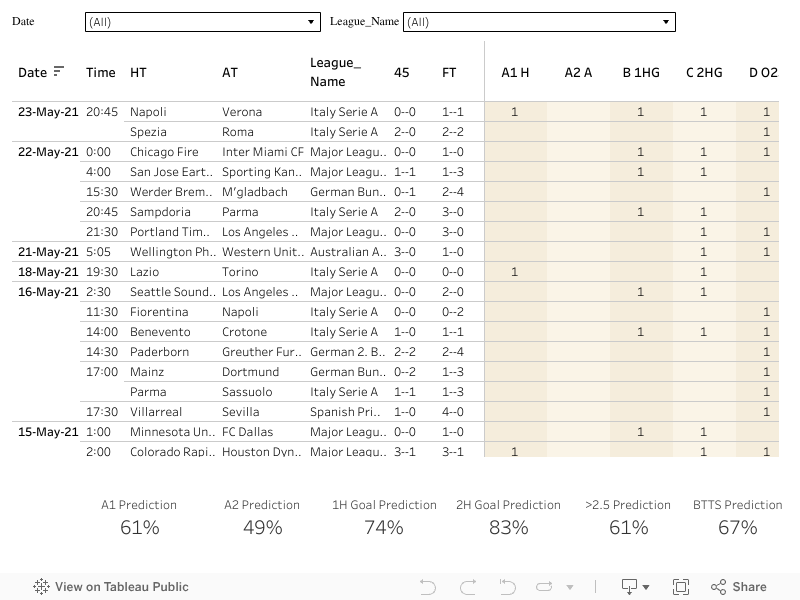Image resolution: width=800 pixels, height=600 pixels.
Task: Select the A1 H column header
Action: coord(515,72)
